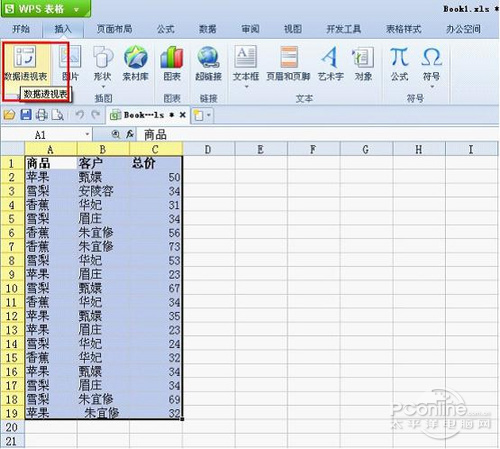Select cell A1 containing 商品

point(51,163)
